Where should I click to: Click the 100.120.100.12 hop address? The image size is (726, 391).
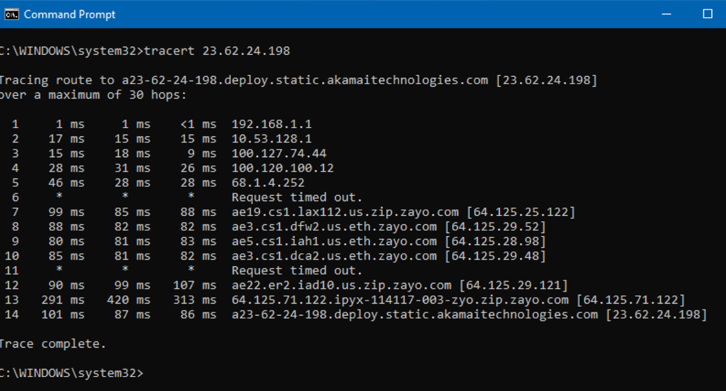(x=282, y=168)
